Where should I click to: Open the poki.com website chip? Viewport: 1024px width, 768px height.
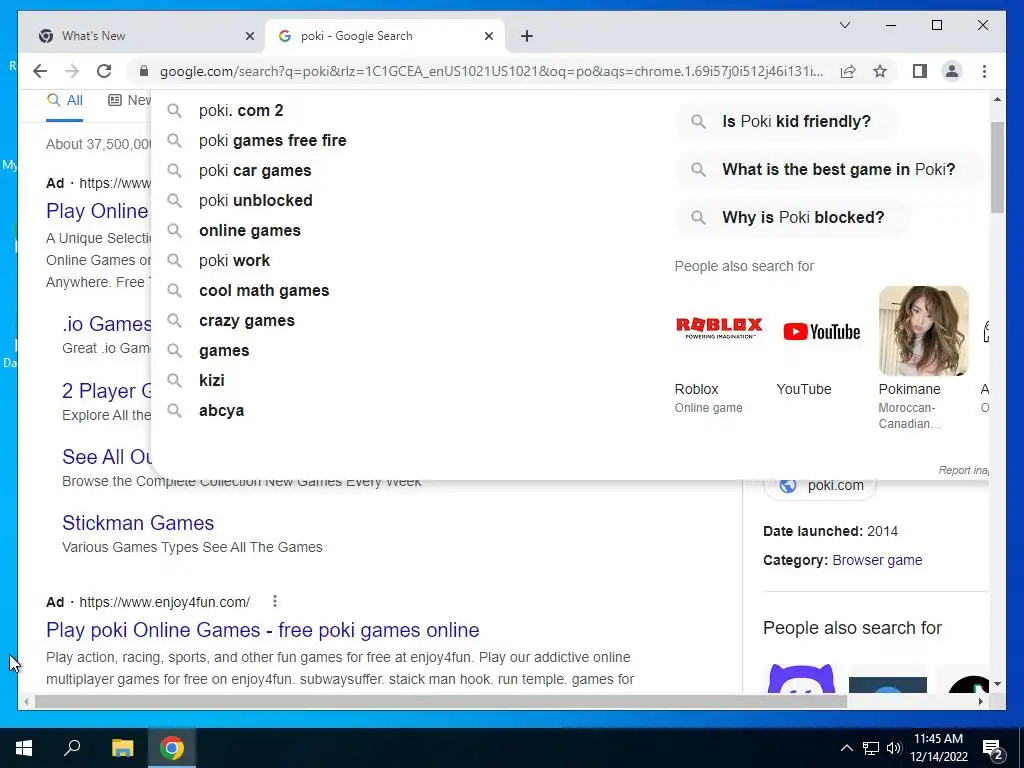(x=820, y=486)
